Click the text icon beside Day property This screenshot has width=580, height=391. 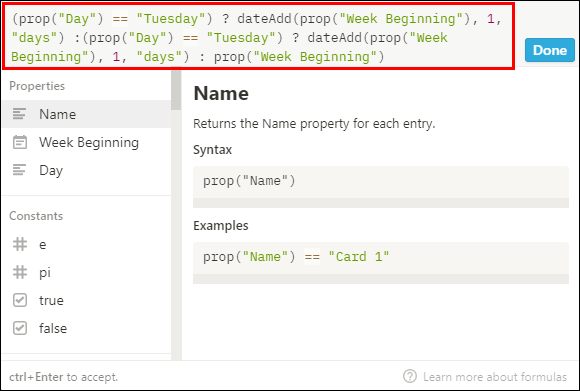tap(19, 170)
